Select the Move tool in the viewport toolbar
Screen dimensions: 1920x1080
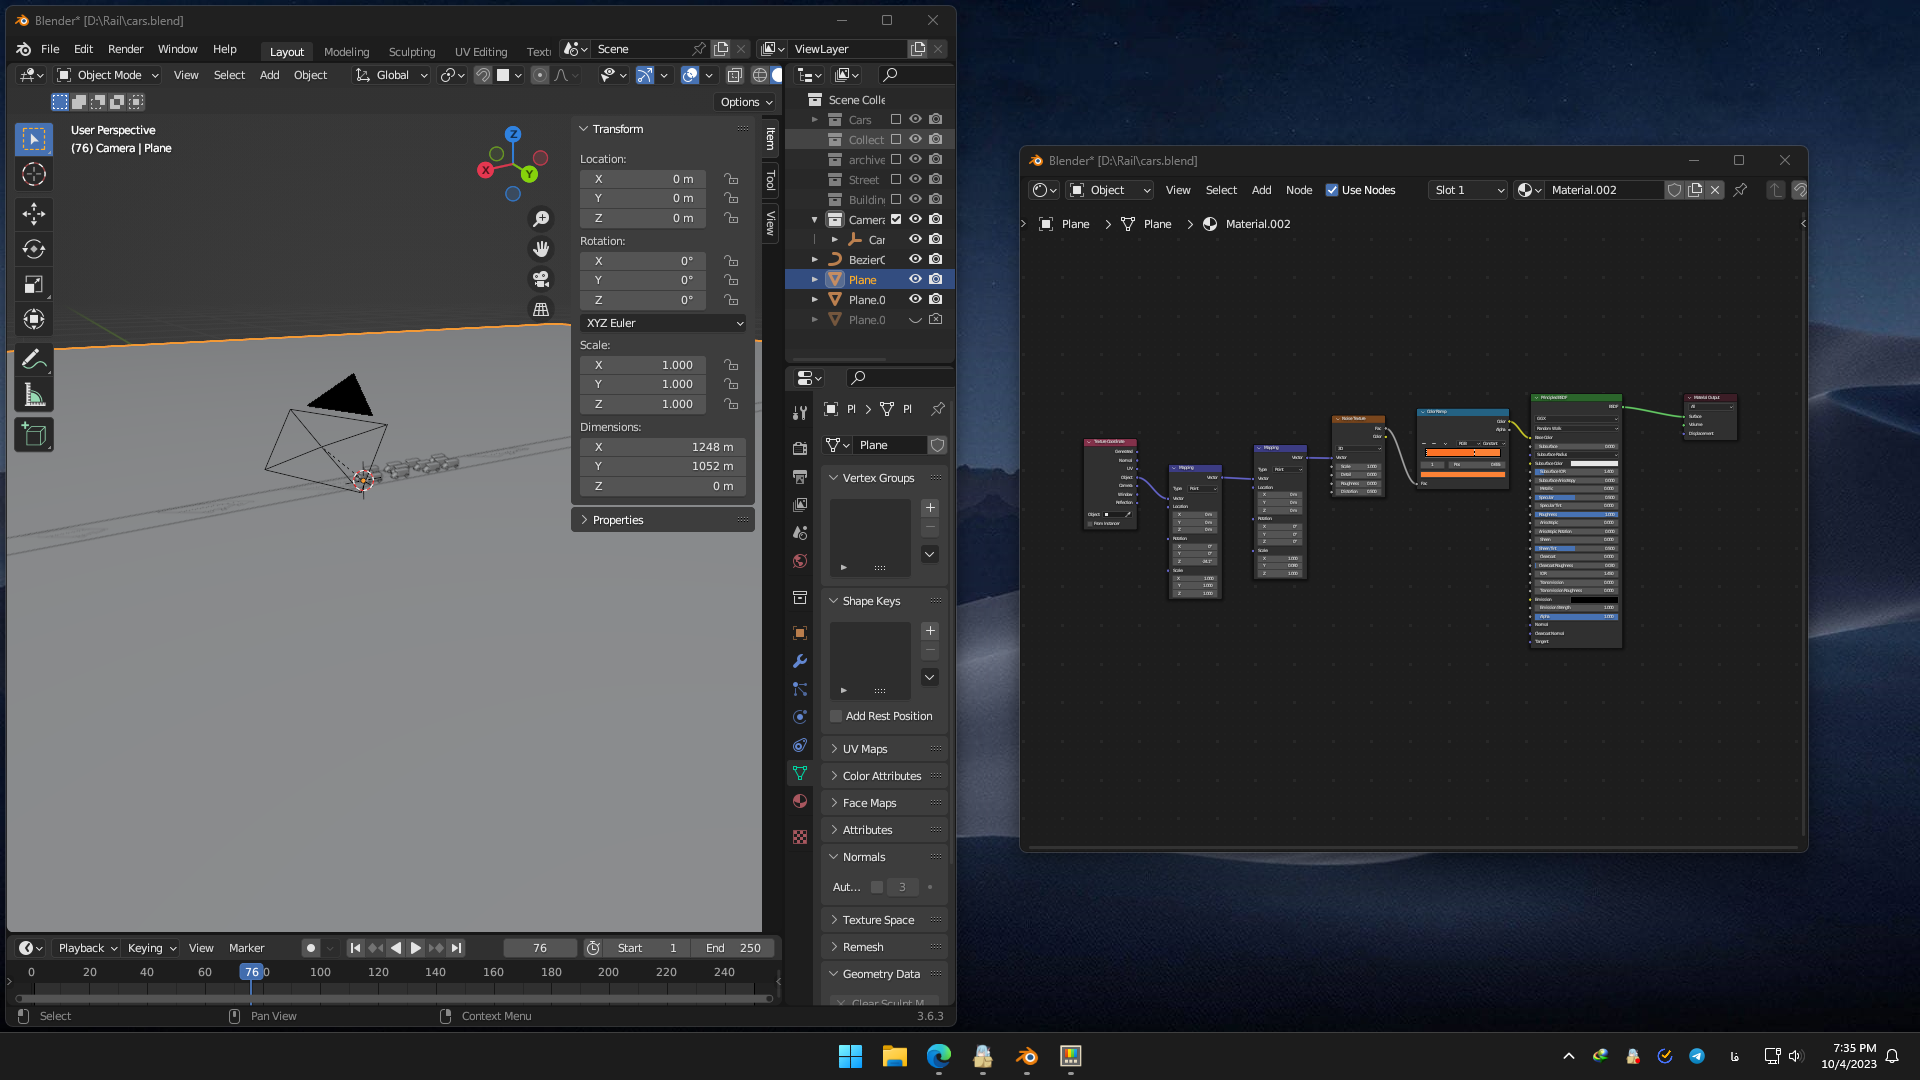click(34, 214)
